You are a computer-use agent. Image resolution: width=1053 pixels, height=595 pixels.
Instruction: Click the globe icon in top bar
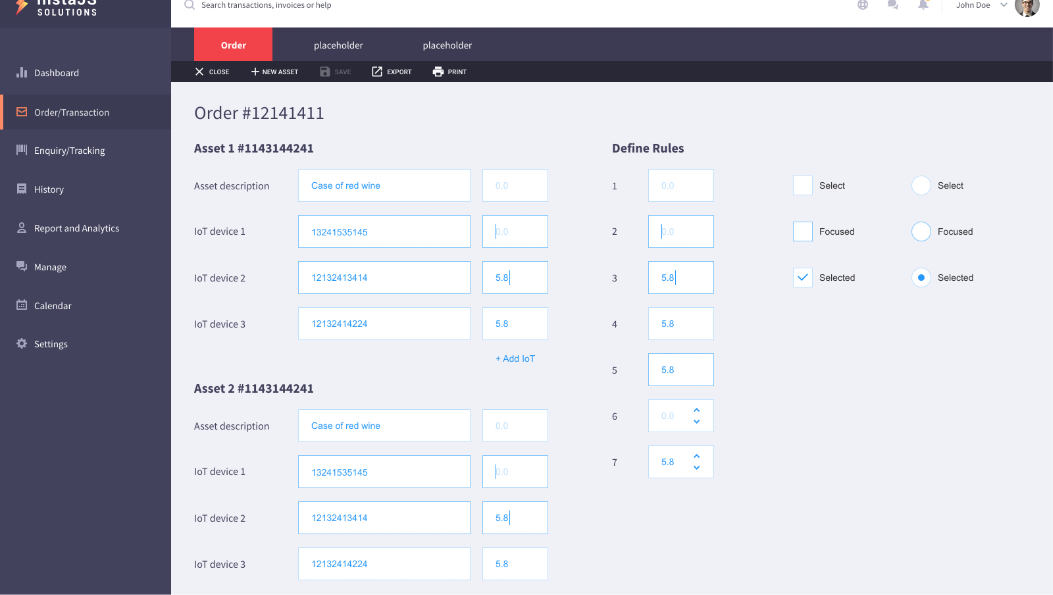(863, 5)
